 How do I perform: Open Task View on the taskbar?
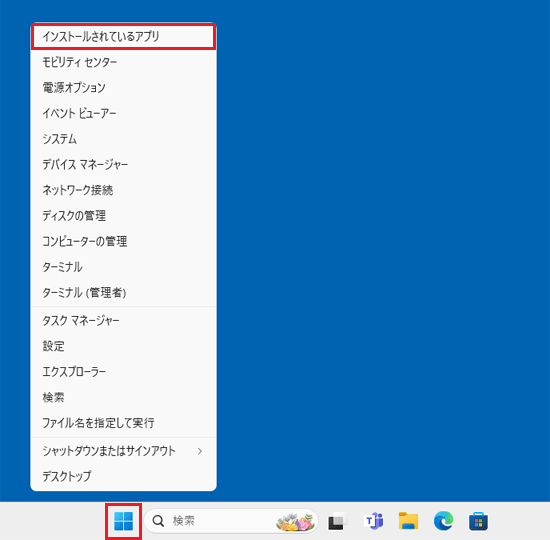coord(337,521)
